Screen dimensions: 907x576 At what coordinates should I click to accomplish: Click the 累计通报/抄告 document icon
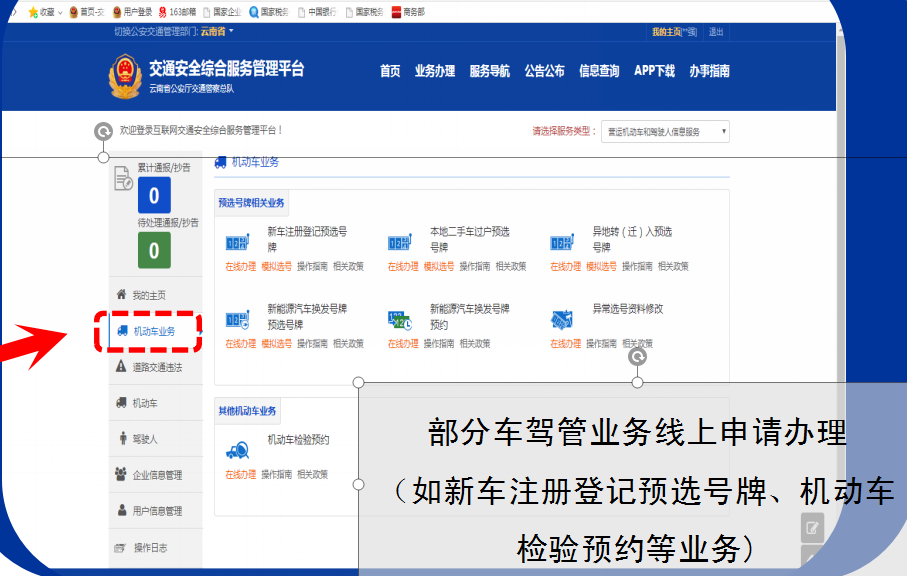(123, 177)
